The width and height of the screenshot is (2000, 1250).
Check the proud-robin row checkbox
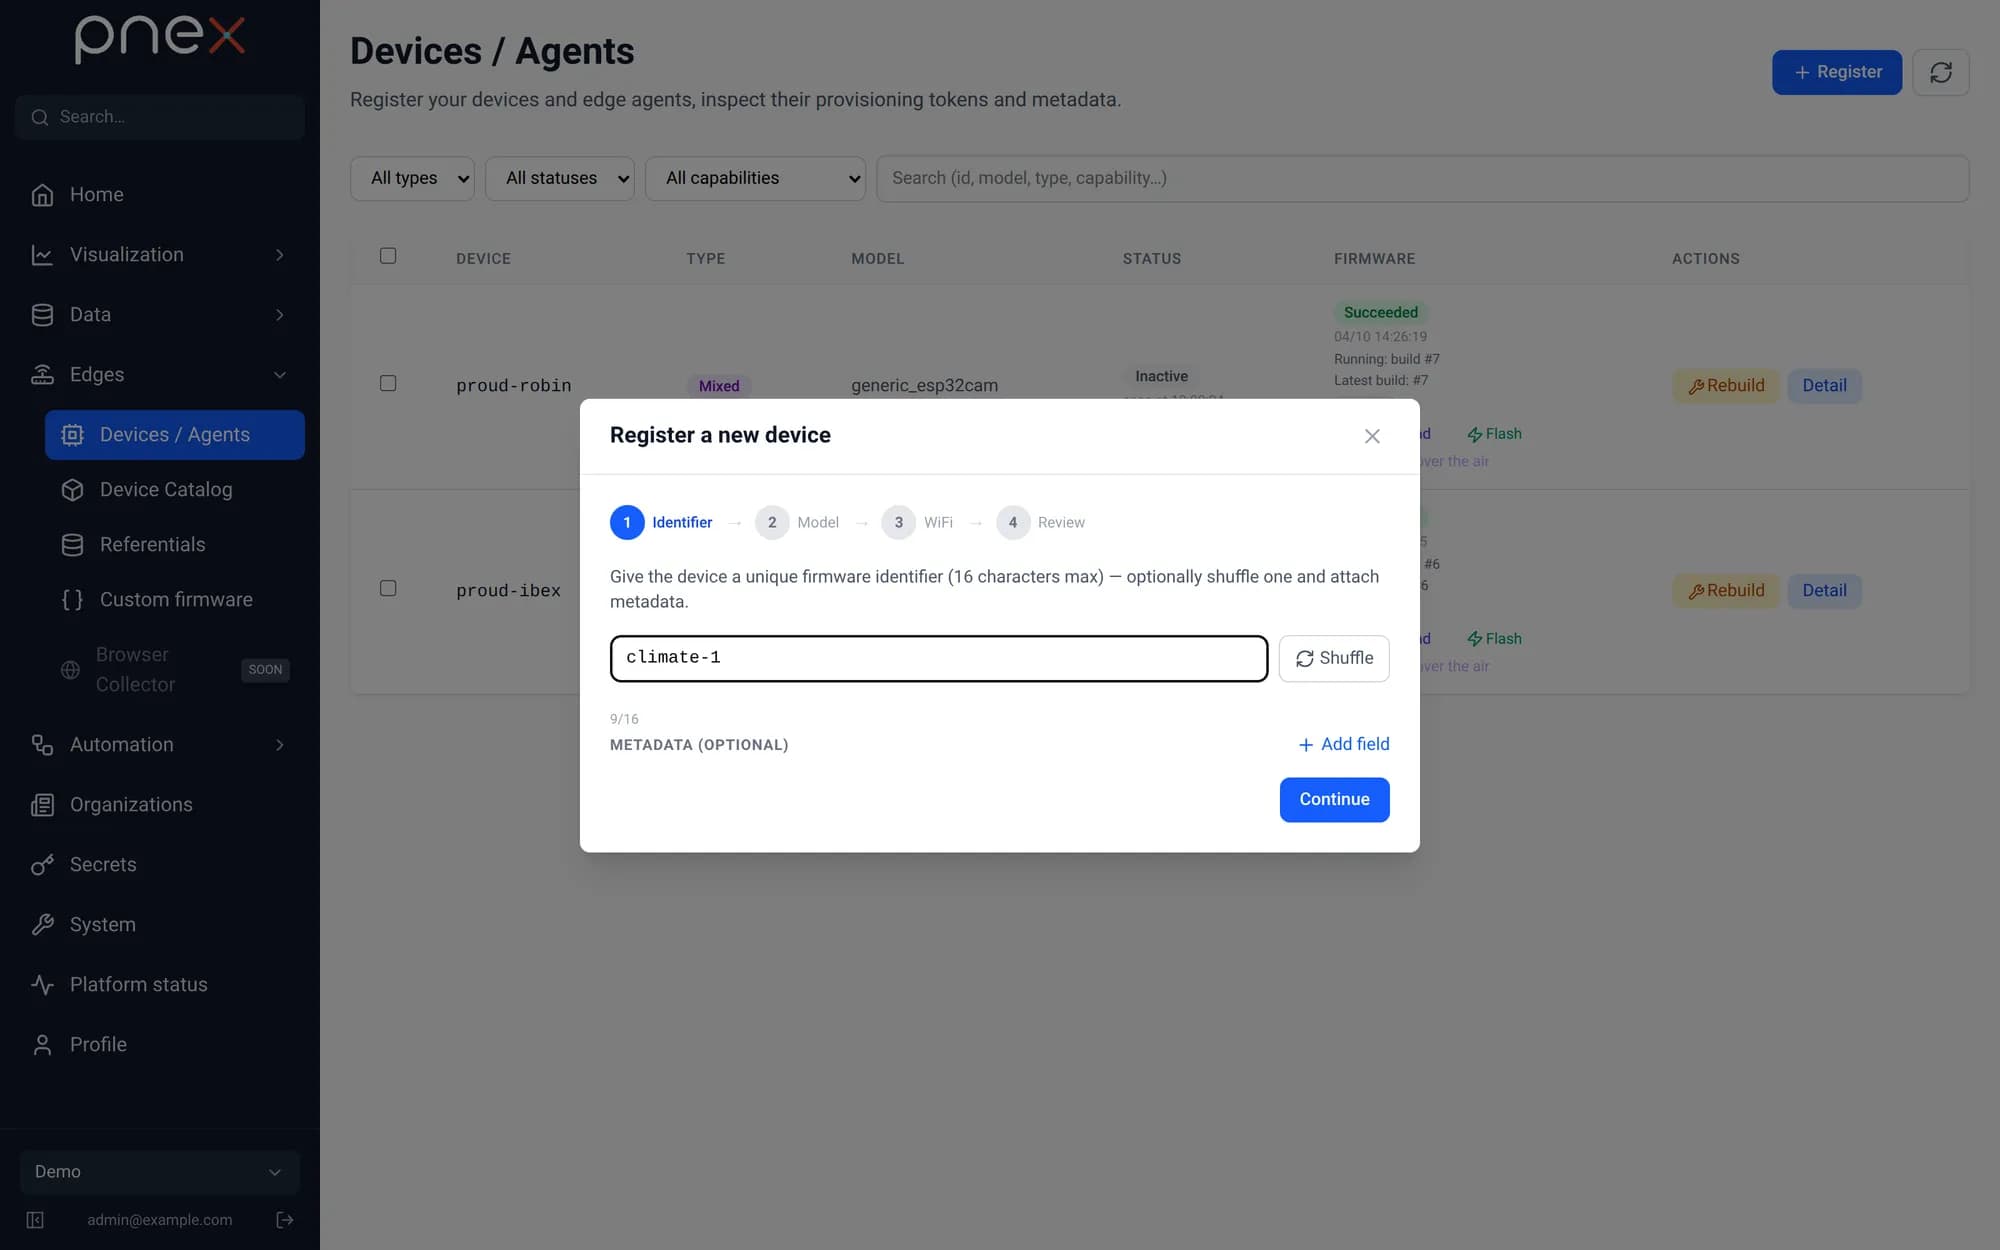click(388, 384)
